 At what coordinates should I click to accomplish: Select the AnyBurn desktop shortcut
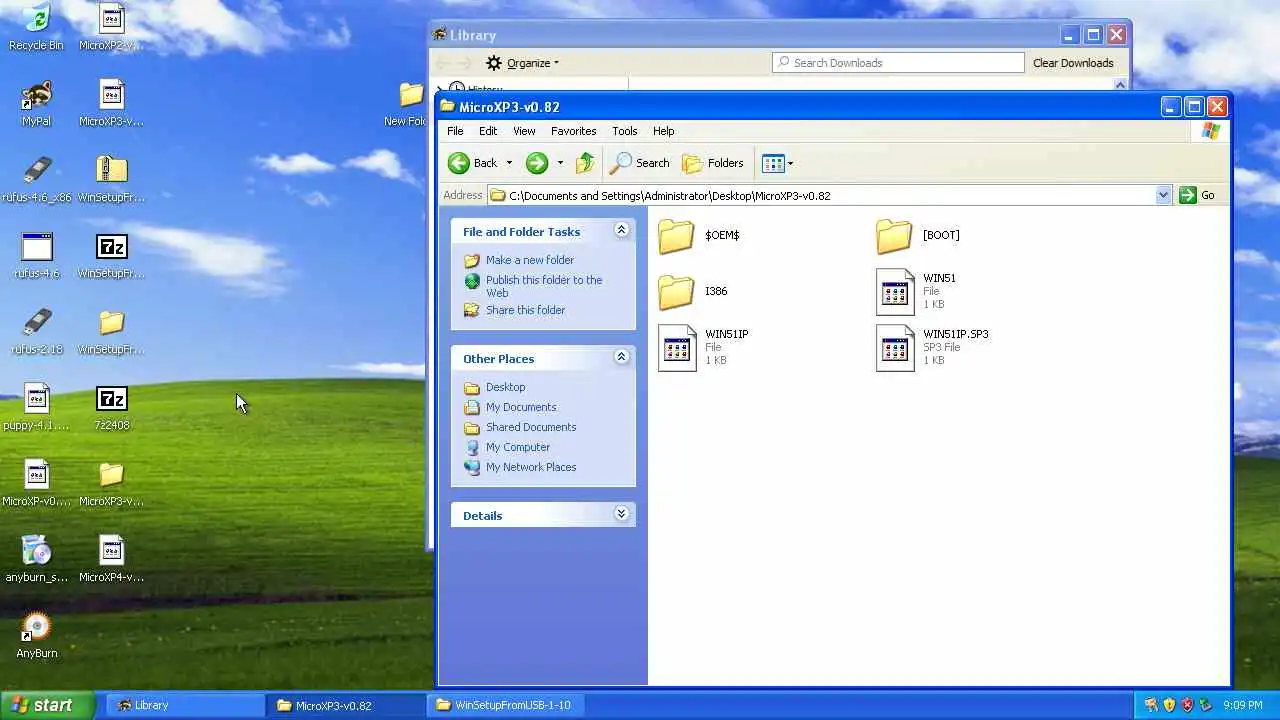pyautogui.click(x=36, y=635)
